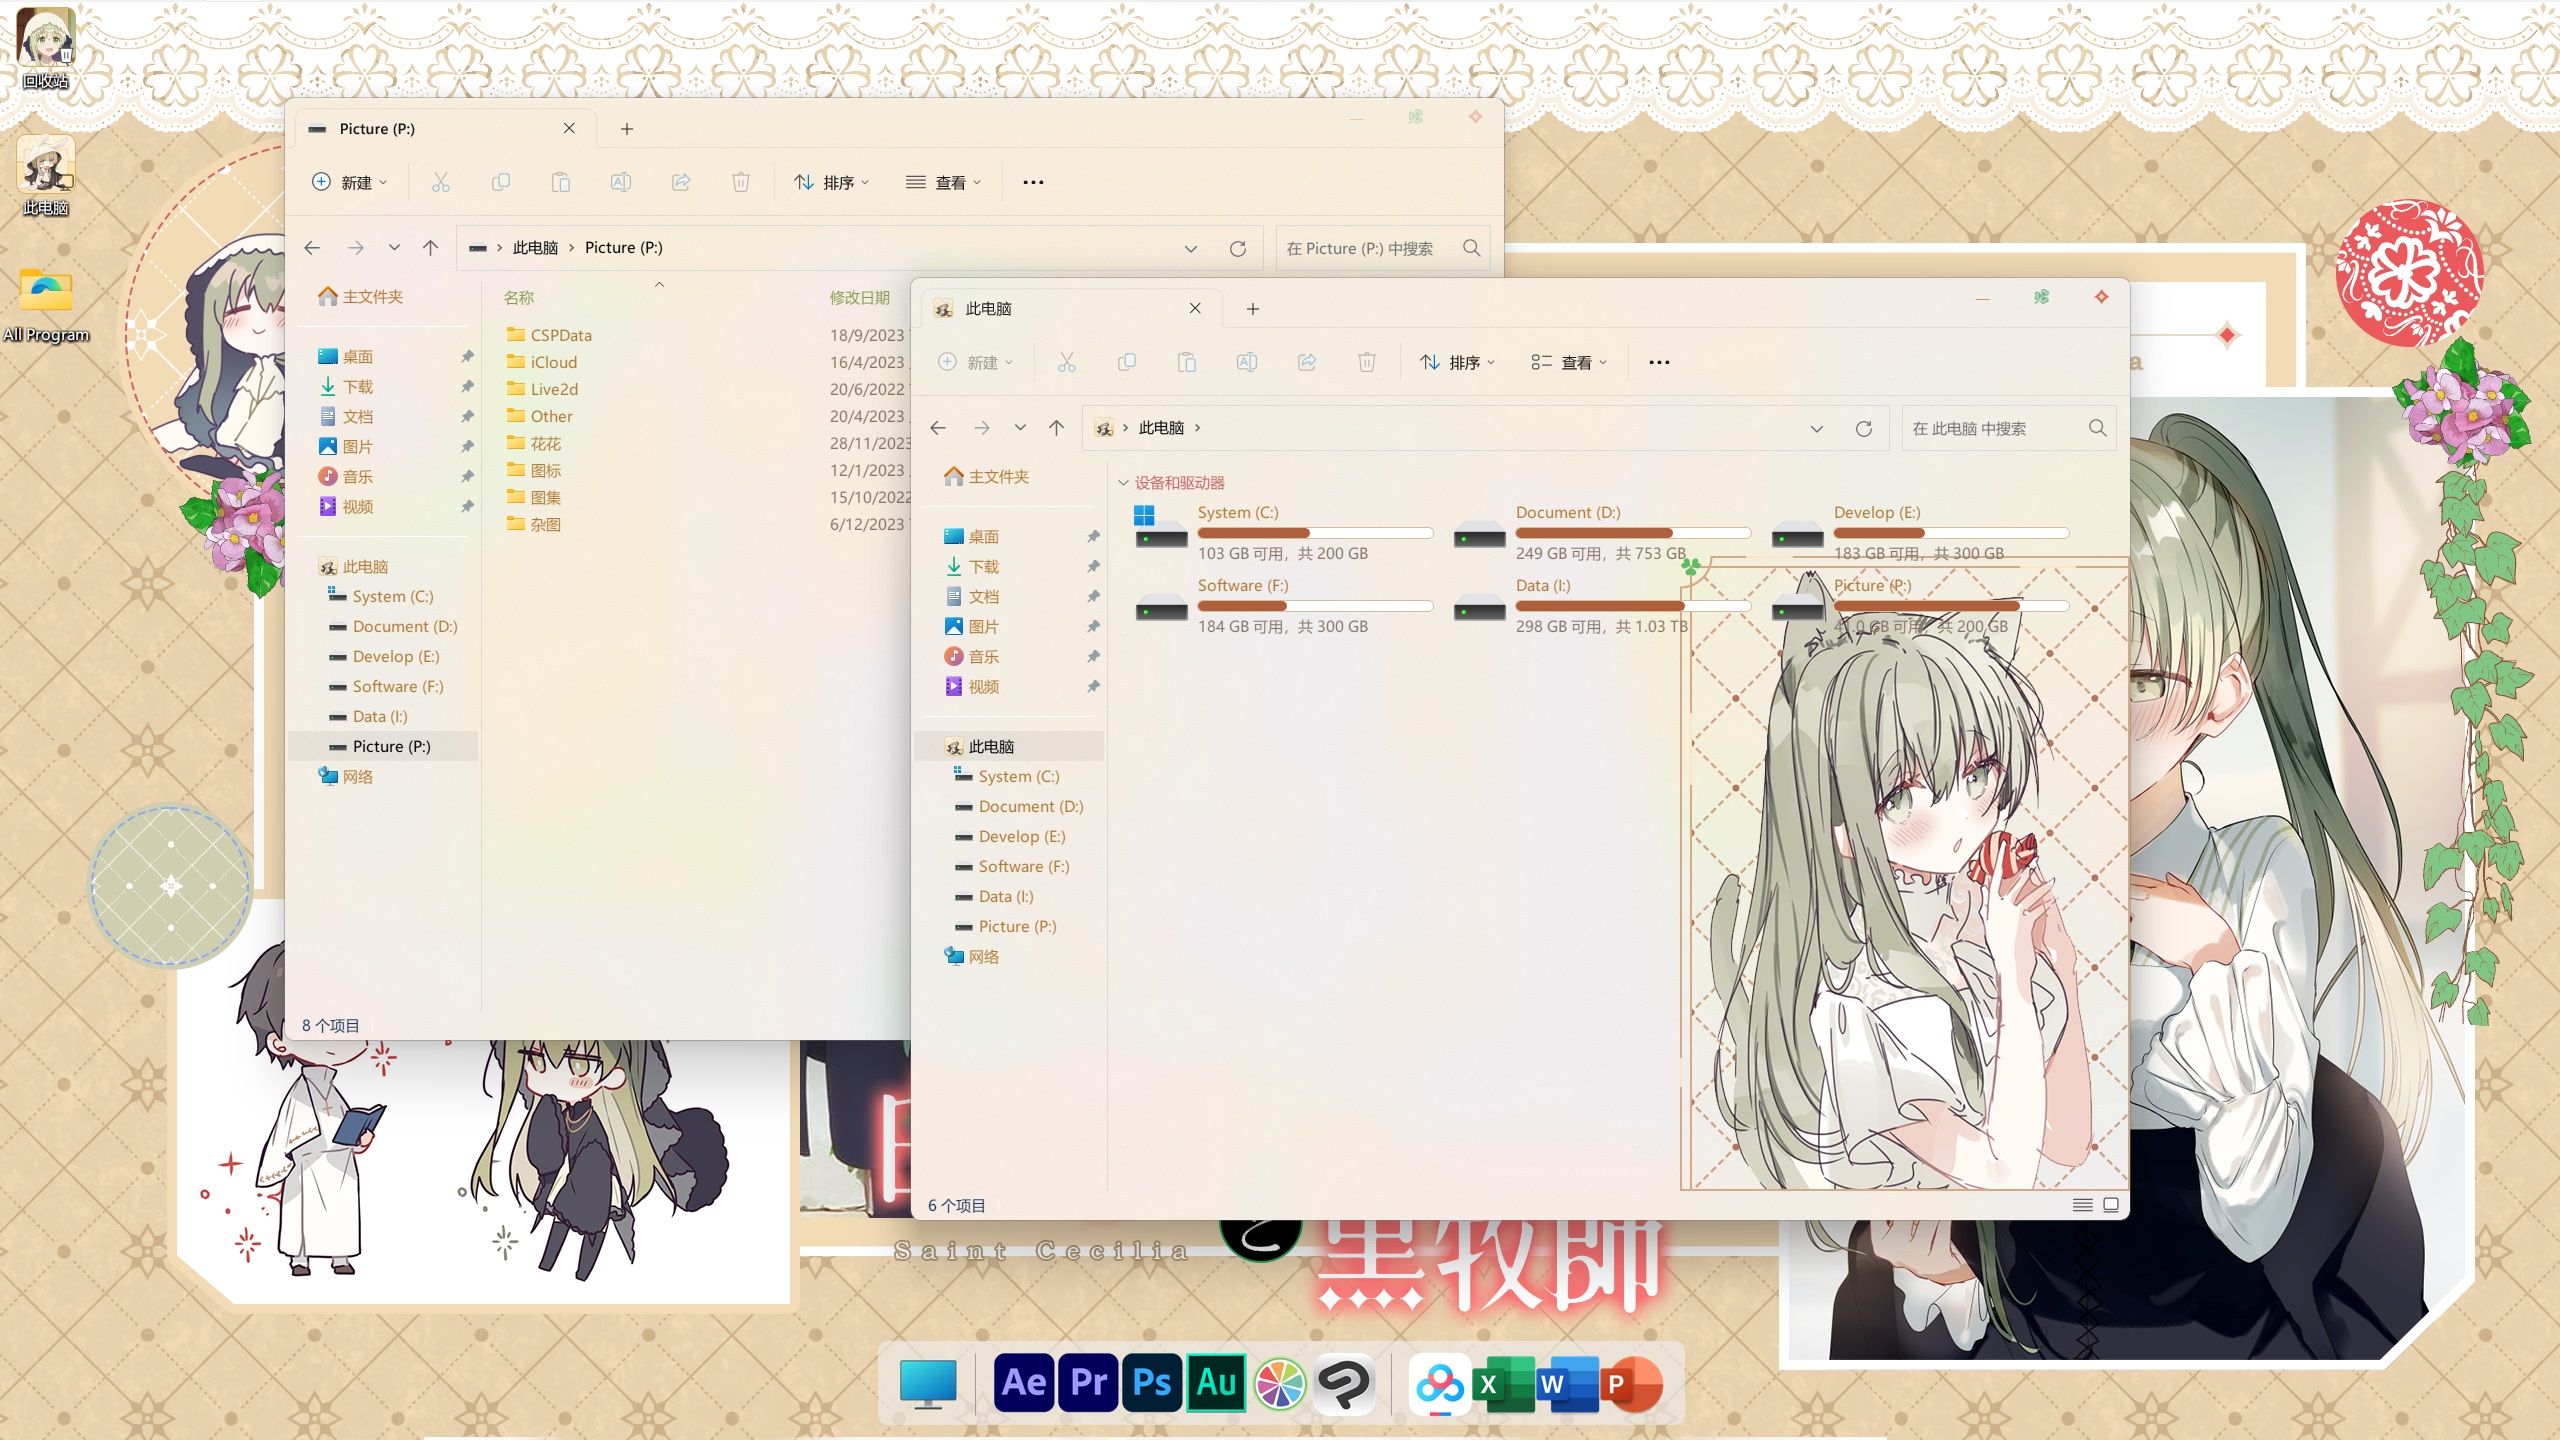This screenshot has height=1440, width=2560.
Task: Click 此电脑 breadcrumb in Picture (P:) address bar
Action: pyautogui.click(x=535, y=248)
